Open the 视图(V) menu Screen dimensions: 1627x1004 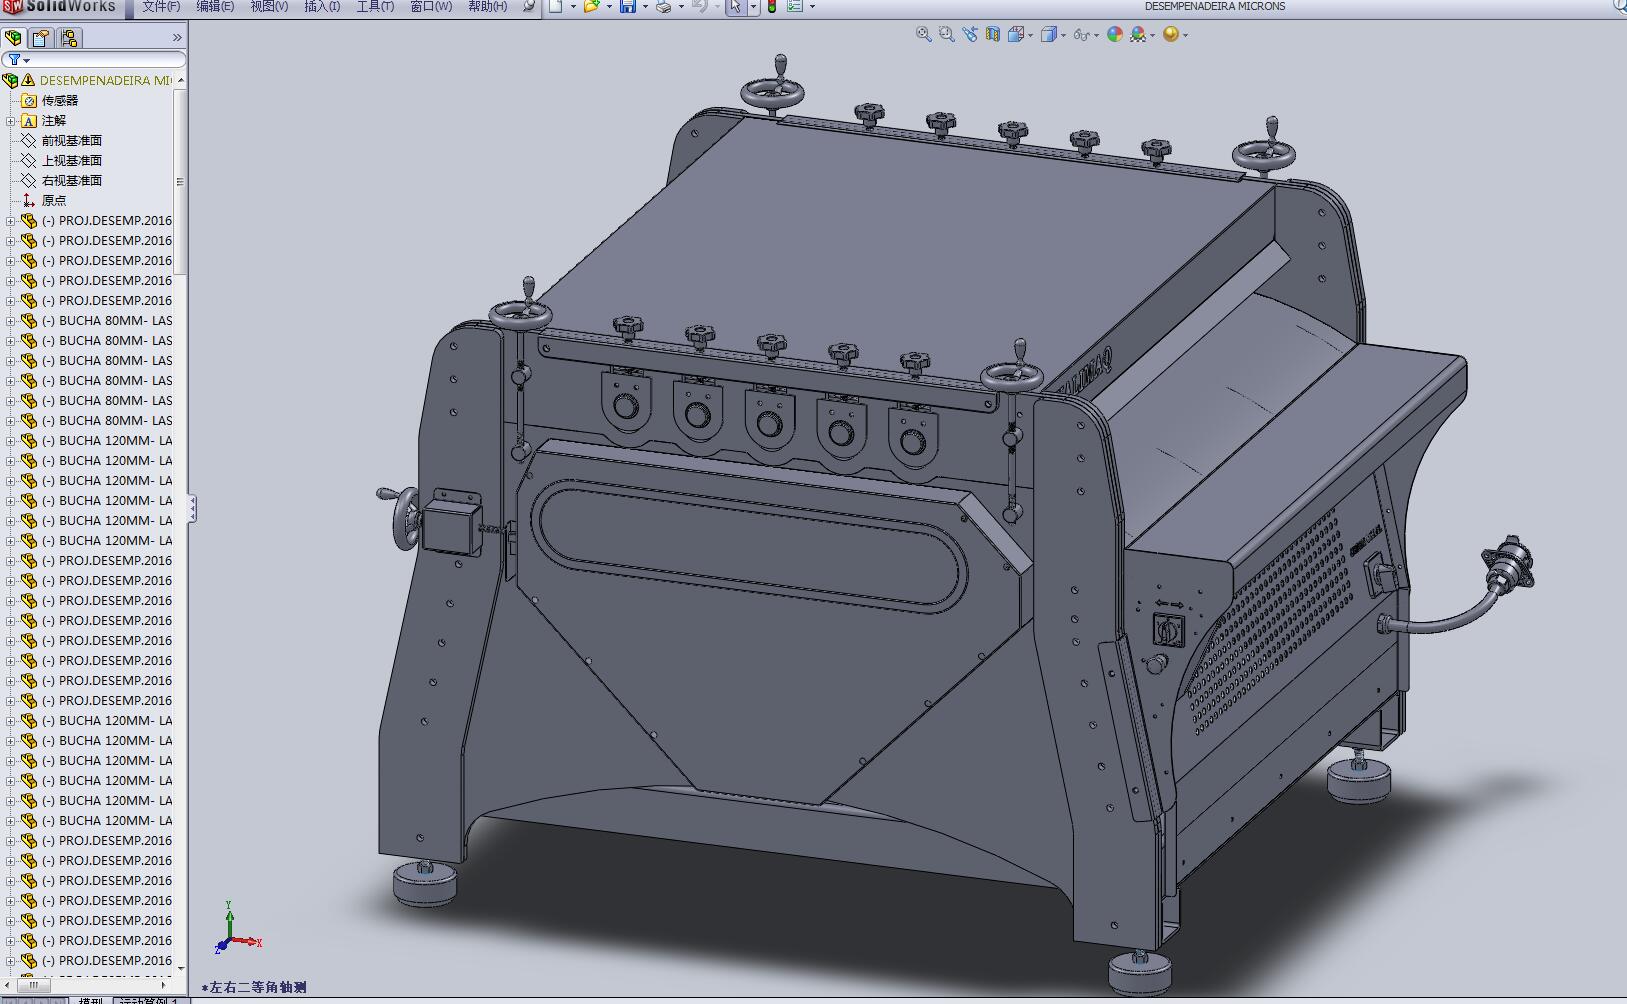(x=269, y=6)
